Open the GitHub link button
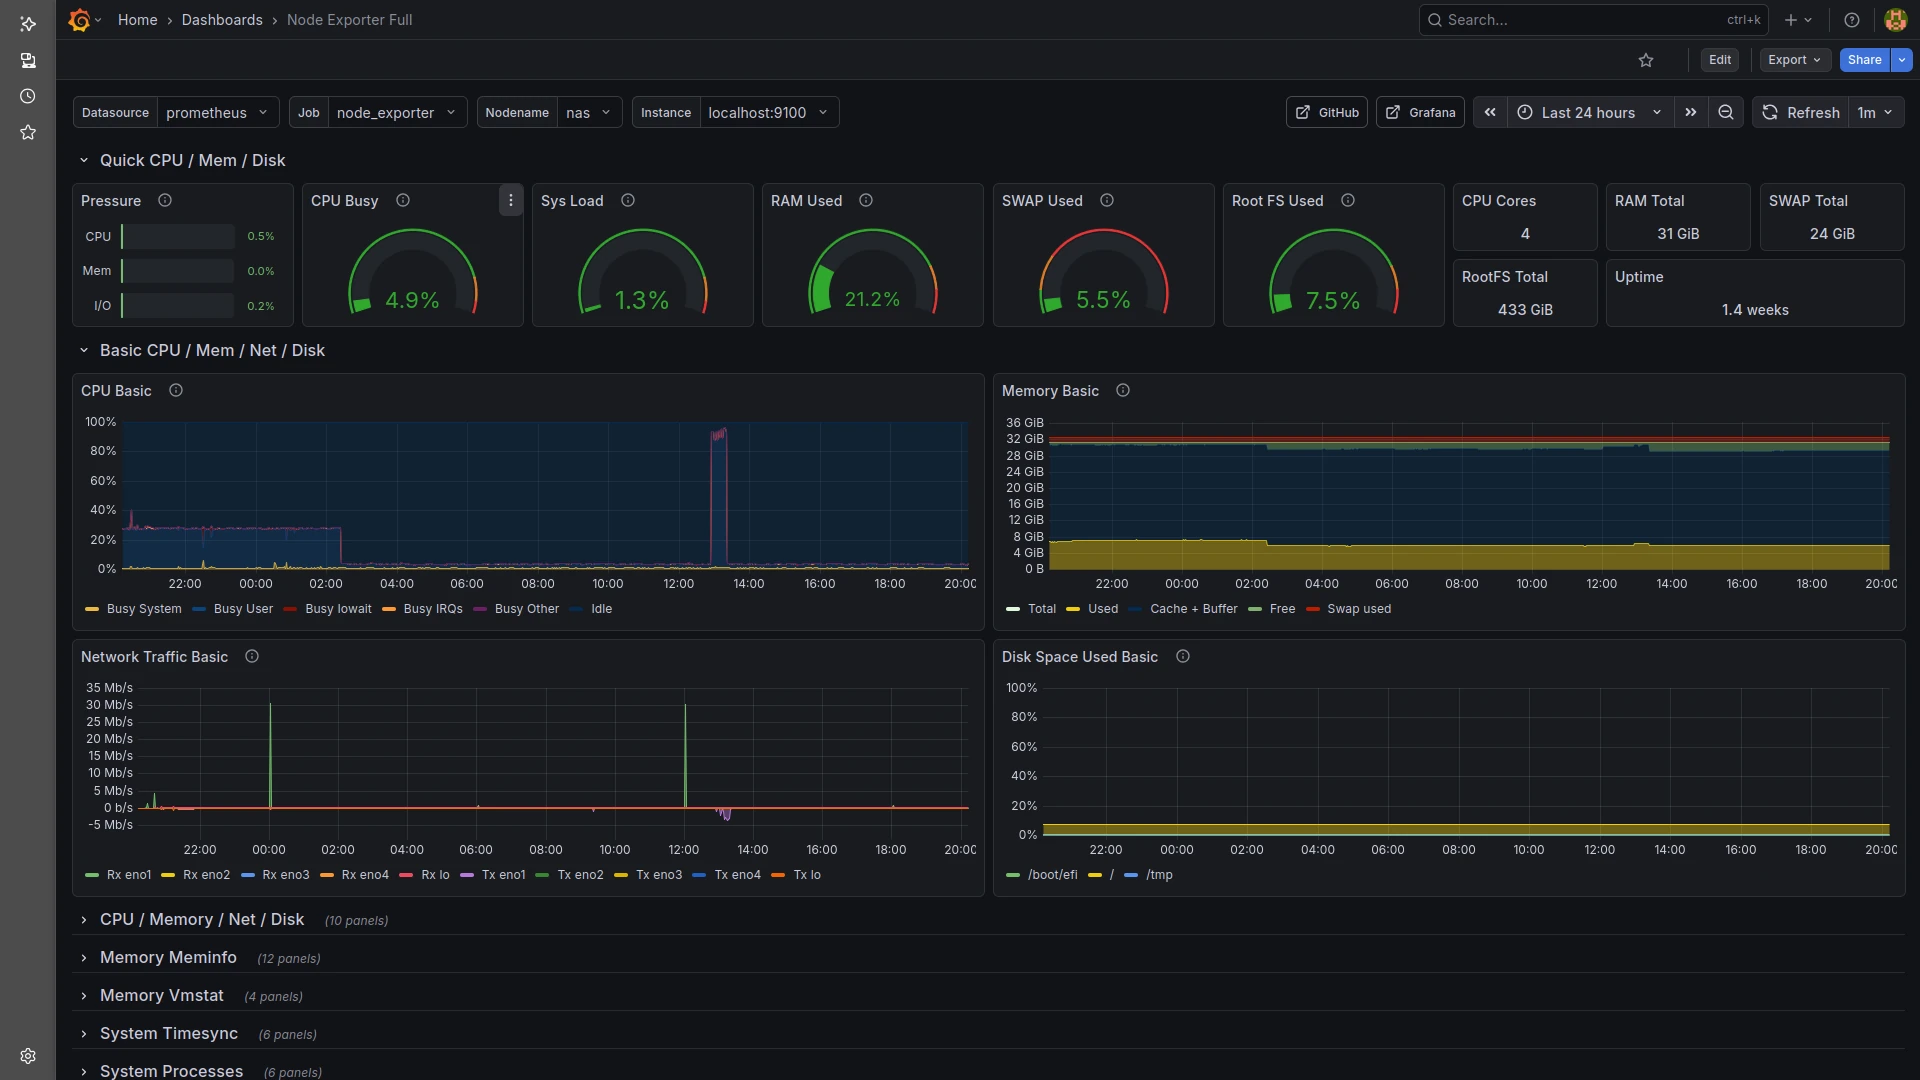This screenshot has height=1080, width=1920. click(1327, 112)
